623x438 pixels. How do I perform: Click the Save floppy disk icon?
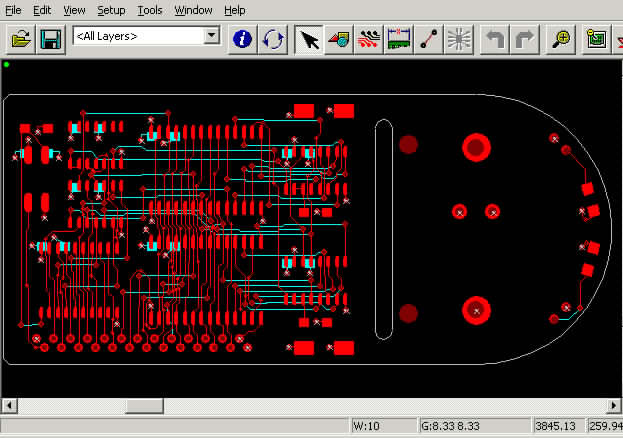click(x=50, y=39)
